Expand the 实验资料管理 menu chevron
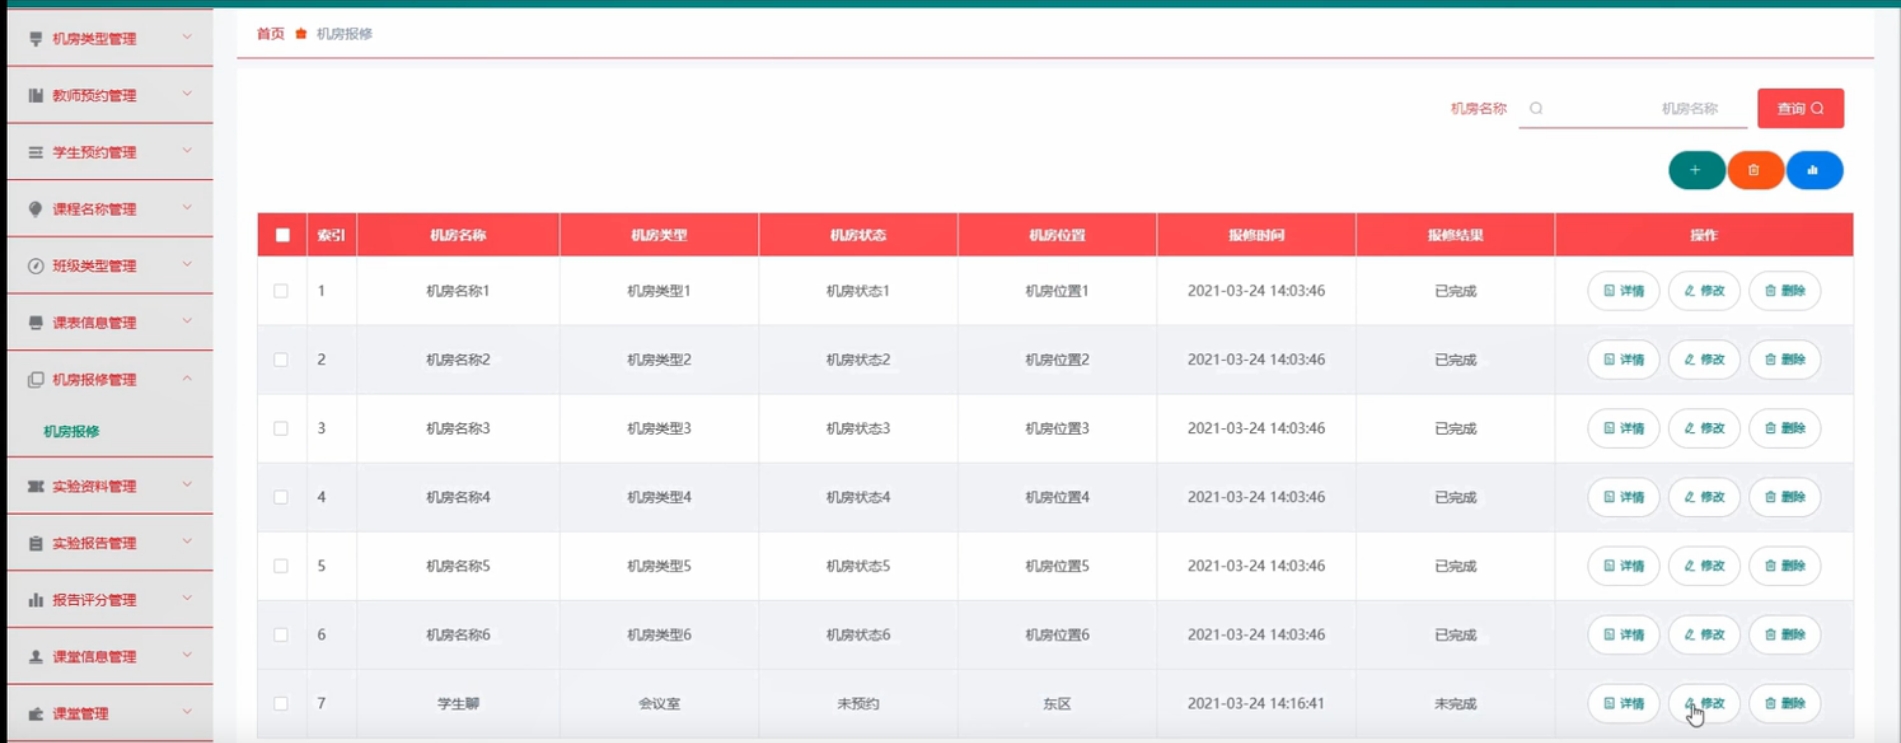This screenshot has height=743, width=1901. [187, 485]
